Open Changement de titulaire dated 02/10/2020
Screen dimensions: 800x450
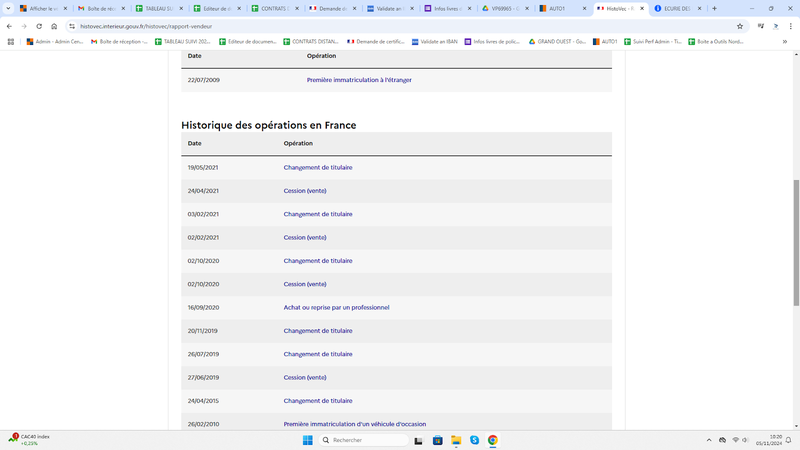318,261
